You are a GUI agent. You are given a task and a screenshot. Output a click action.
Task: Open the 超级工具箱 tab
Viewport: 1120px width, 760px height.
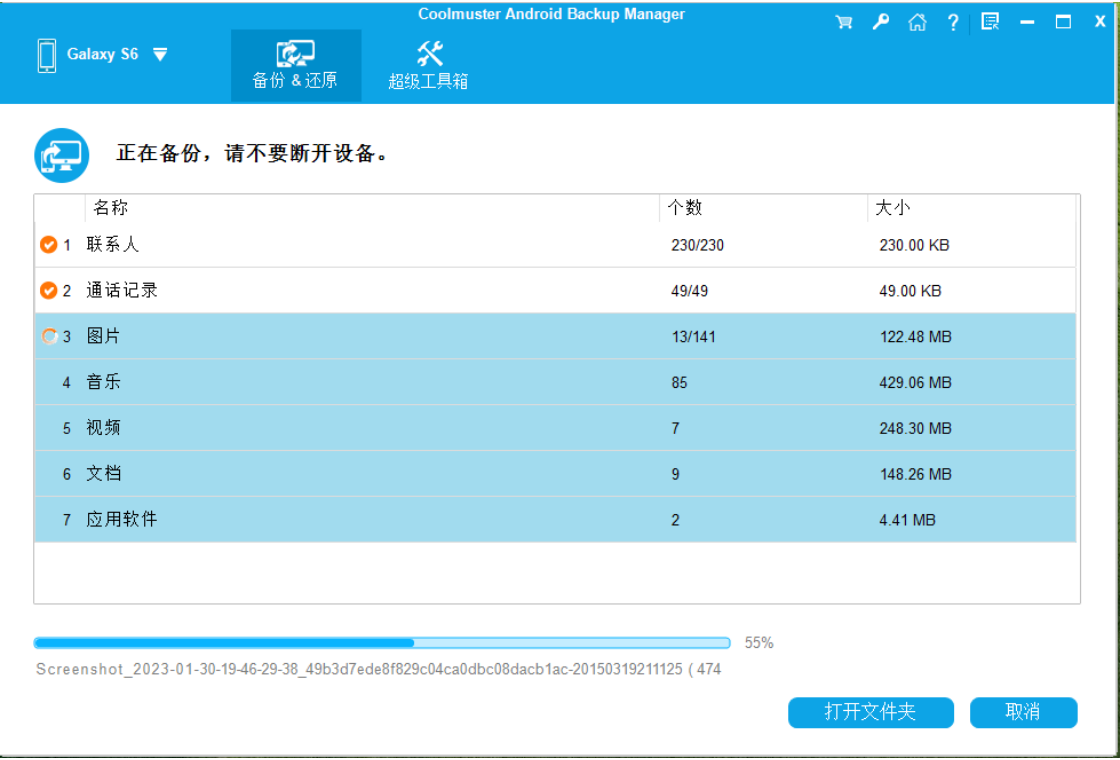coord(429,66)
